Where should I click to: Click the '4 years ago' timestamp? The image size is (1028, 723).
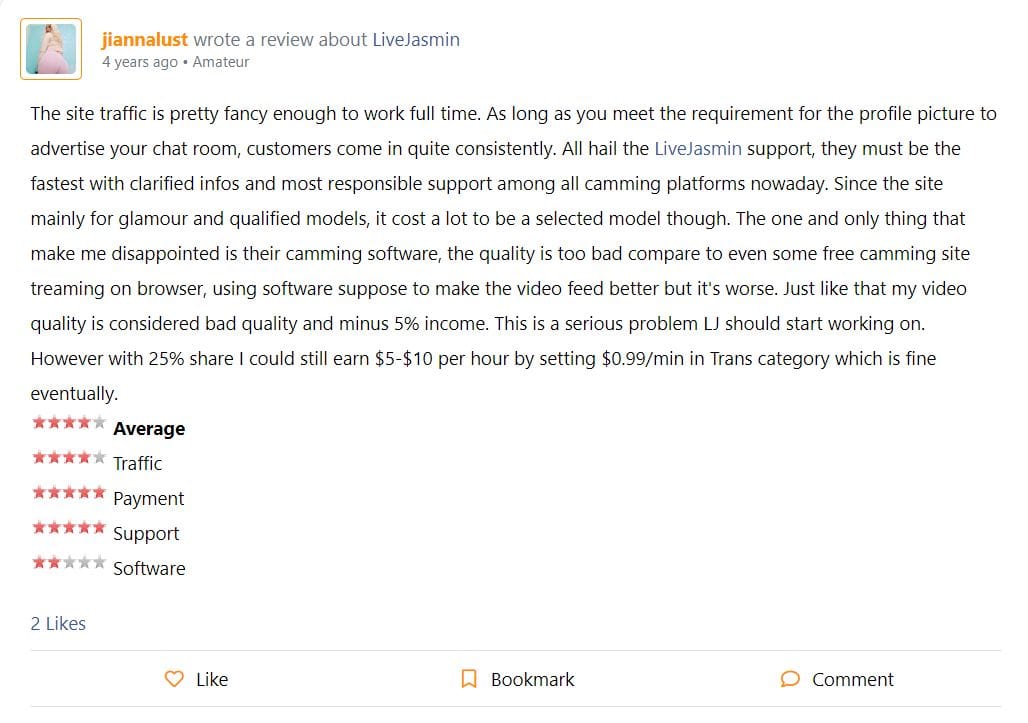(140, 62)
